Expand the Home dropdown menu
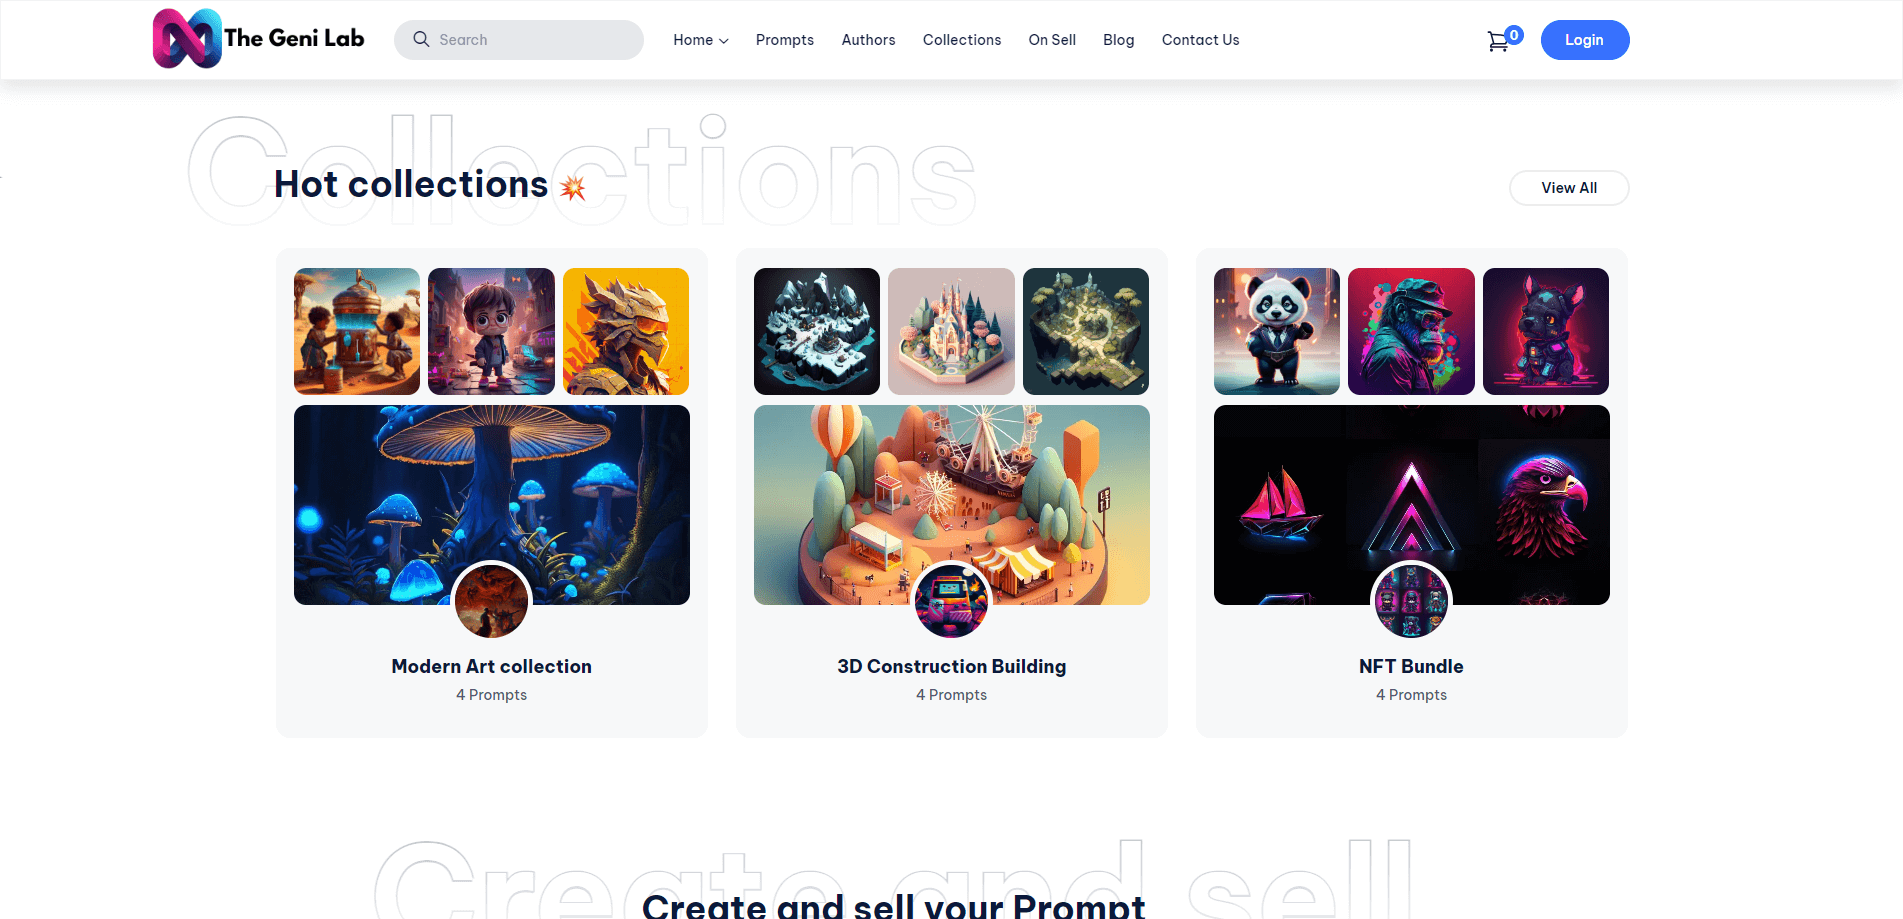 pos(700,40)
